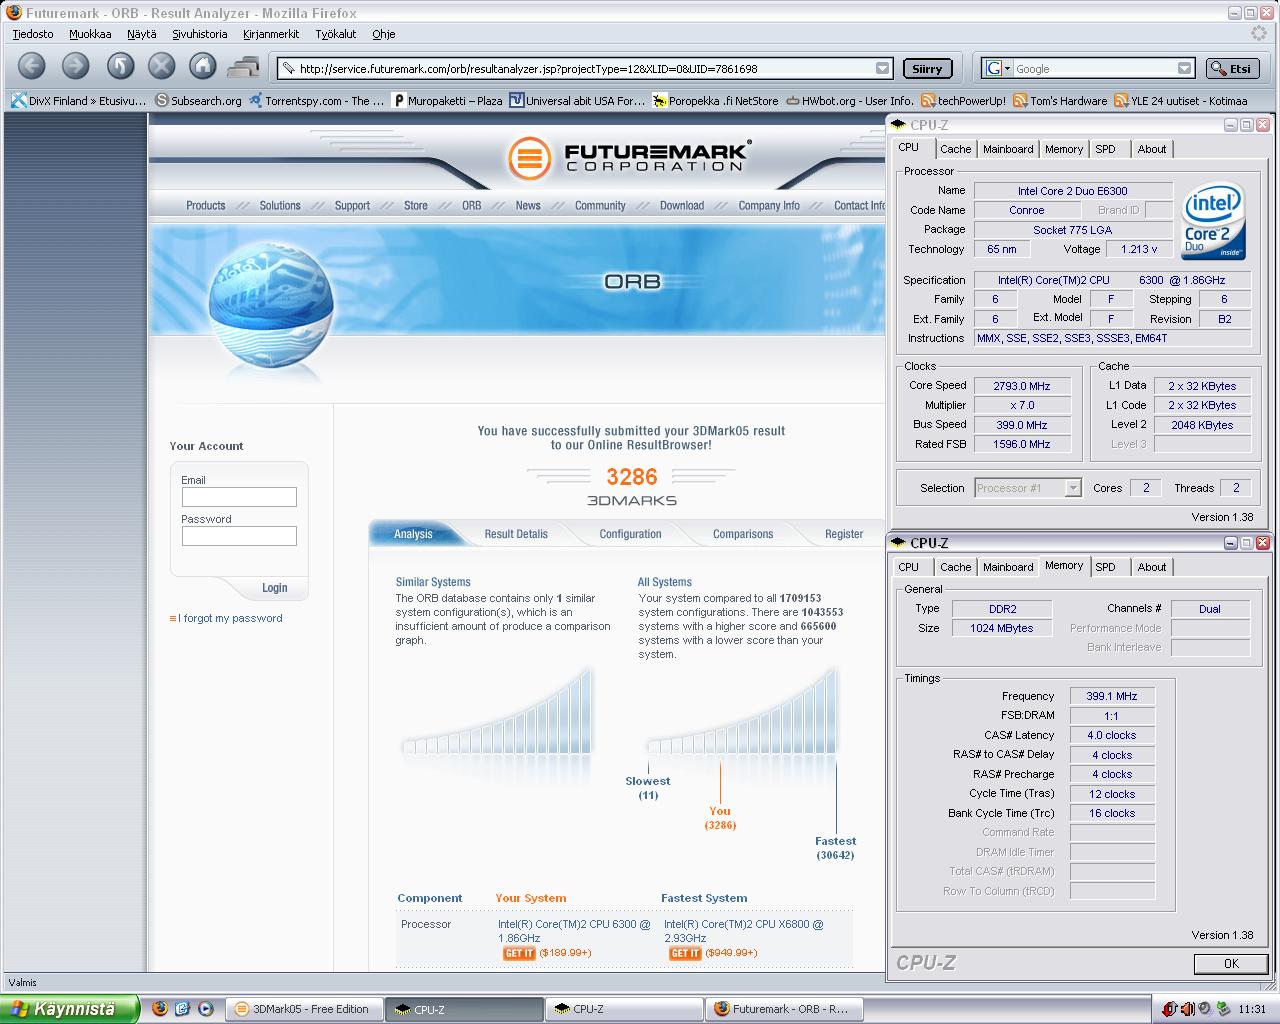Open the Register tab on ORB page

click(844, 534)
